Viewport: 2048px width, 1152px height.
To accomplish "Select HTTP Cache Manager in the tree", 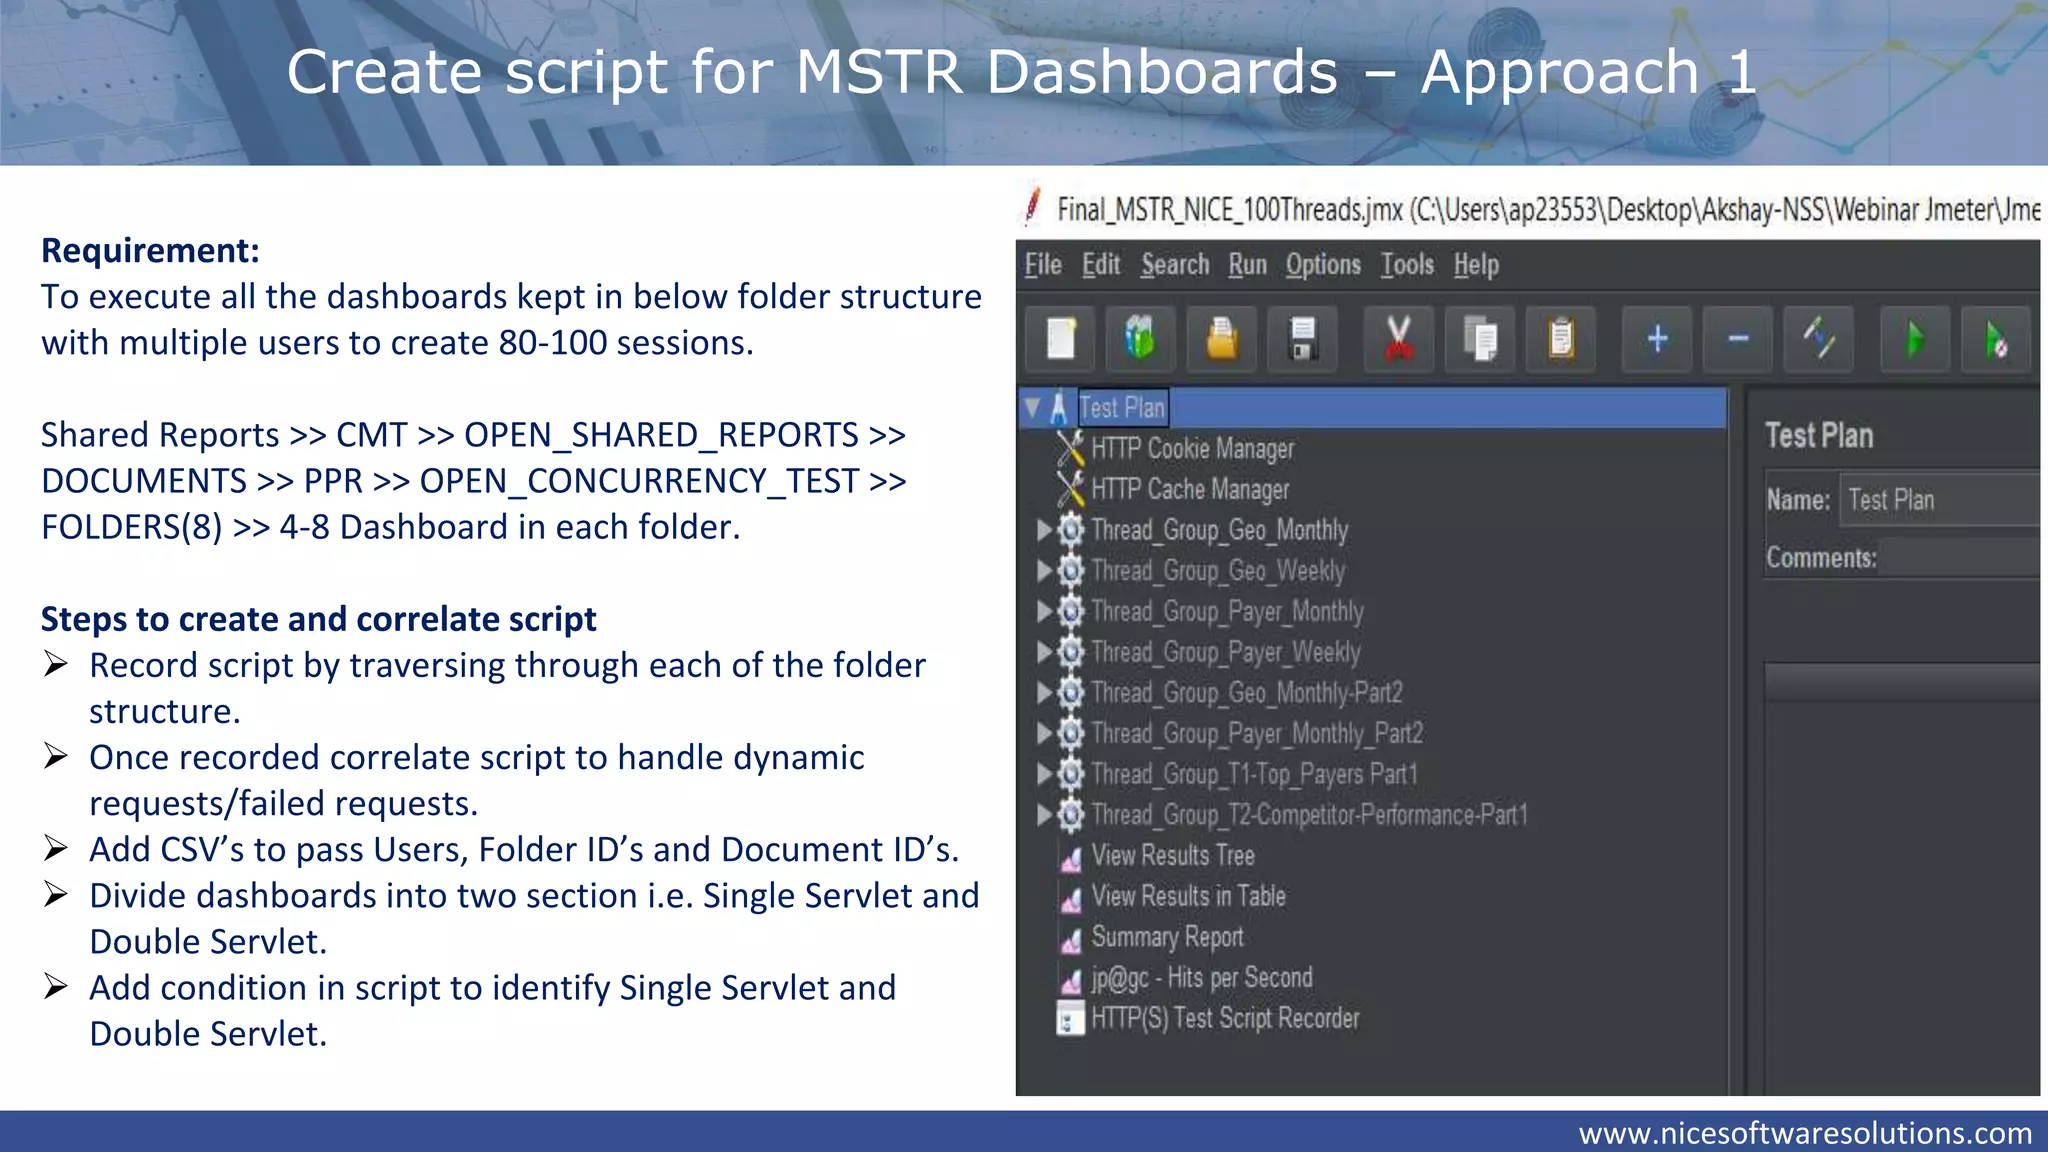I will (x=1190, y=489).
